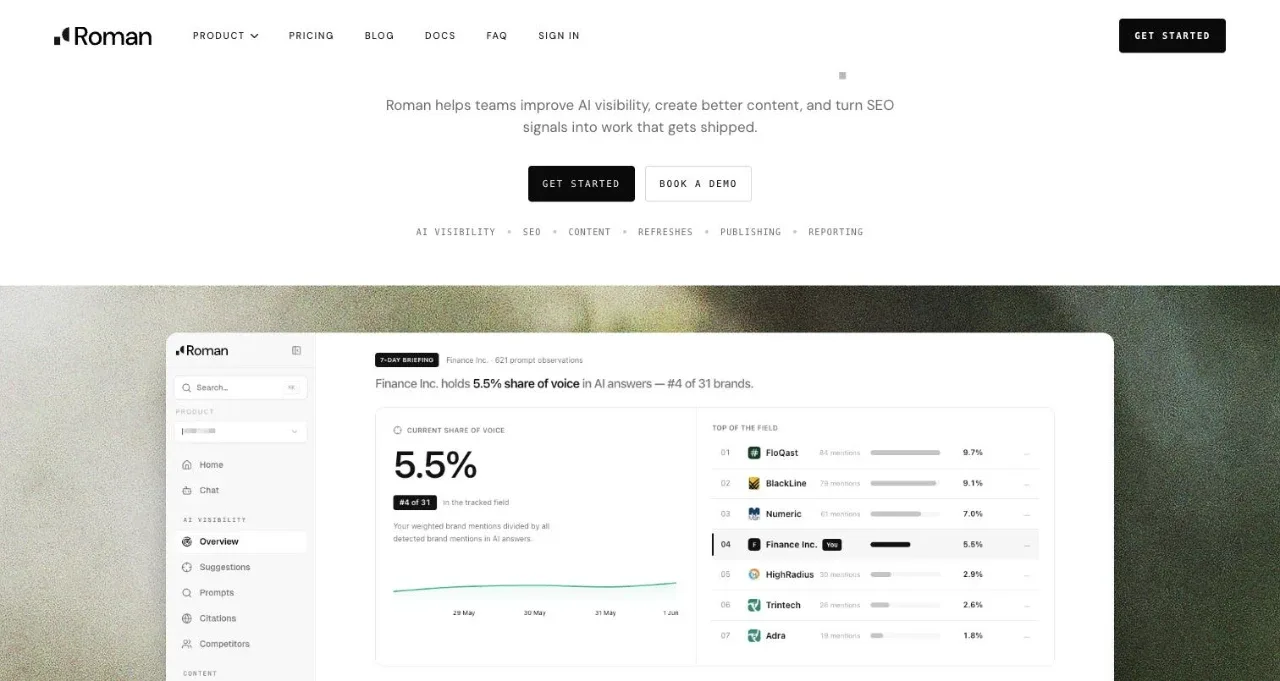The width and height of the screenshot is (1280, 681).
Task: Click the magnifier icon in the search box
Action: (186, 388)
